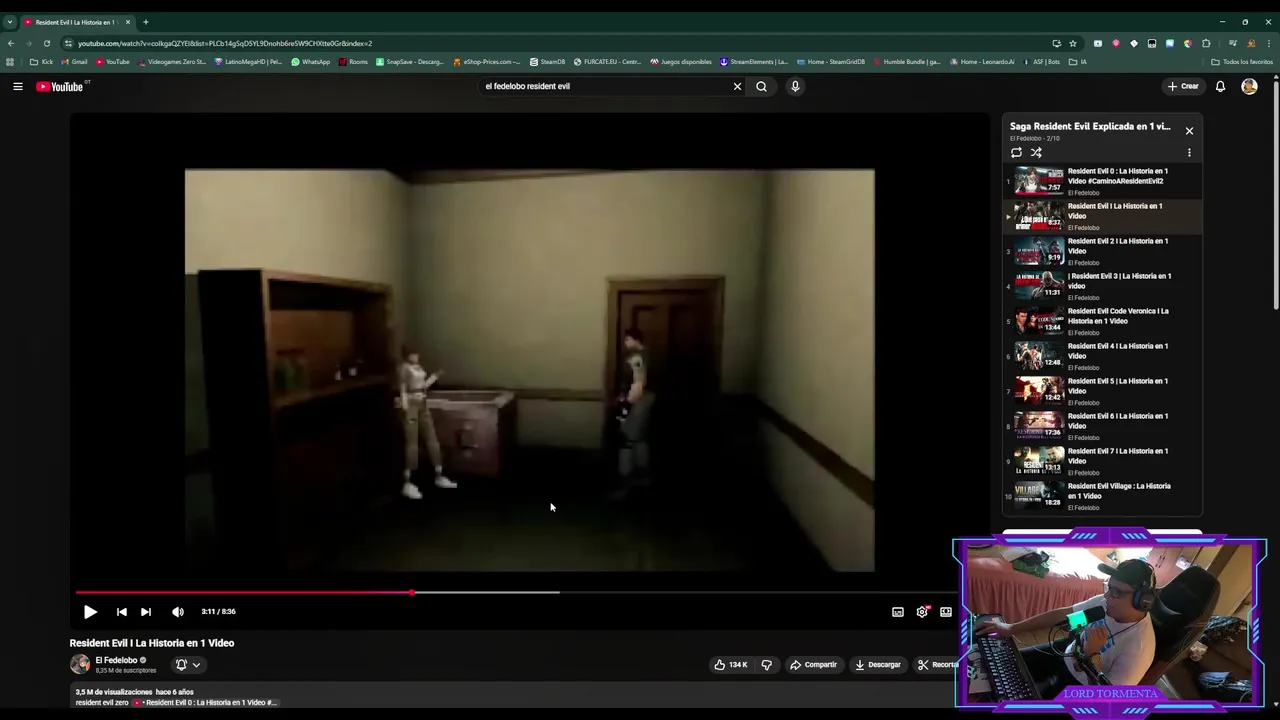Open the Crear button

point(1183,86)
